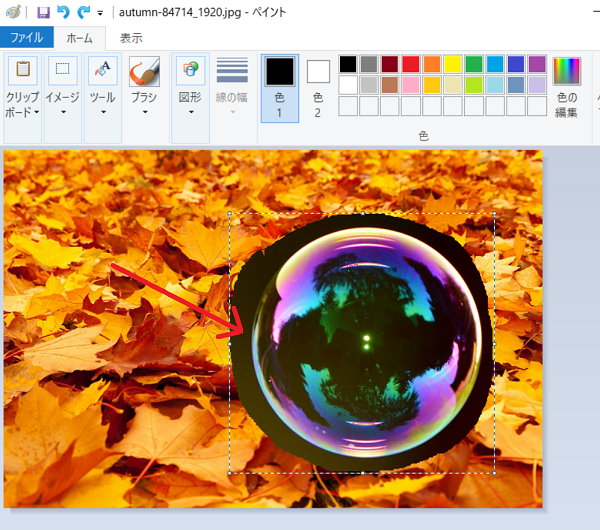Expand the イメージ group dropdown arrow
The width and height of the screenshot is (600, 530).
[64, 112]
